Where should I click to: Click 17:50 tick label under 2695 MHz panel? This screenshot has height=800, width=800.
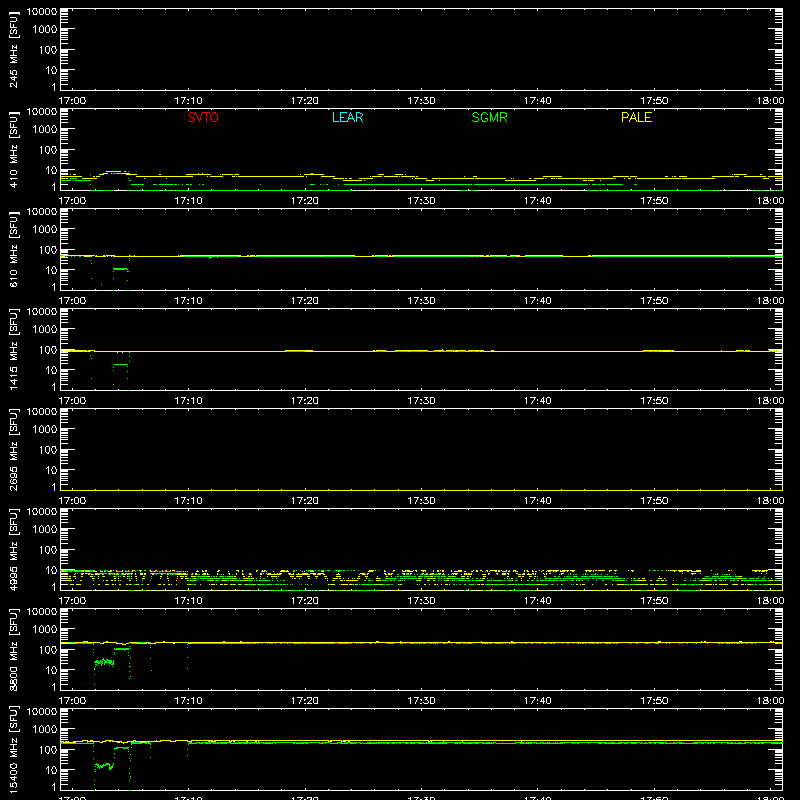pos(654,501)
